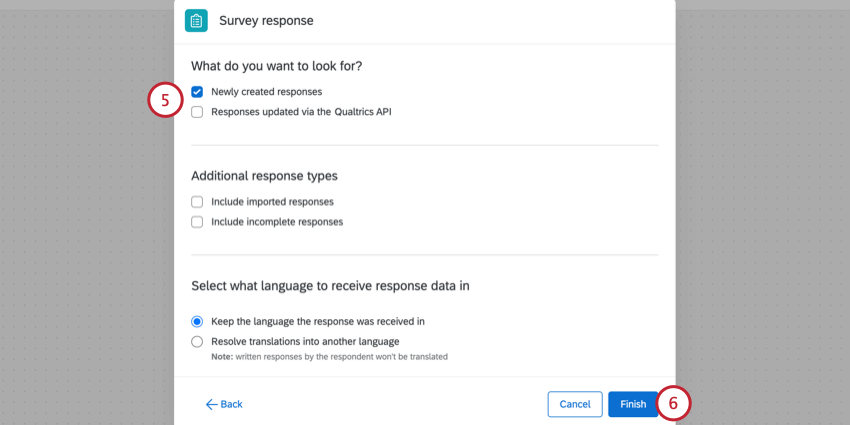Image resolution: width=850 pixels, height=425 pixels.
Task: Check the Include incomplete responses checkbox
Action: click(197, 222)
